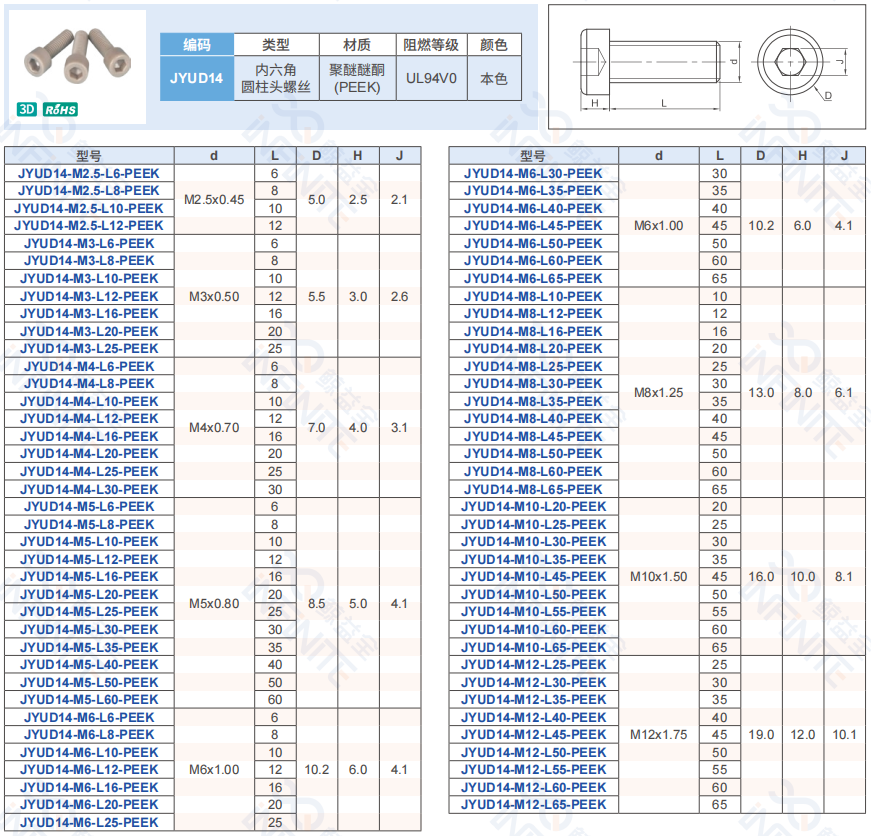Open the JYUD14-M10-L45-PEEK model link
The width and height of the screenshot is (871, 836).
click(533, 577)
